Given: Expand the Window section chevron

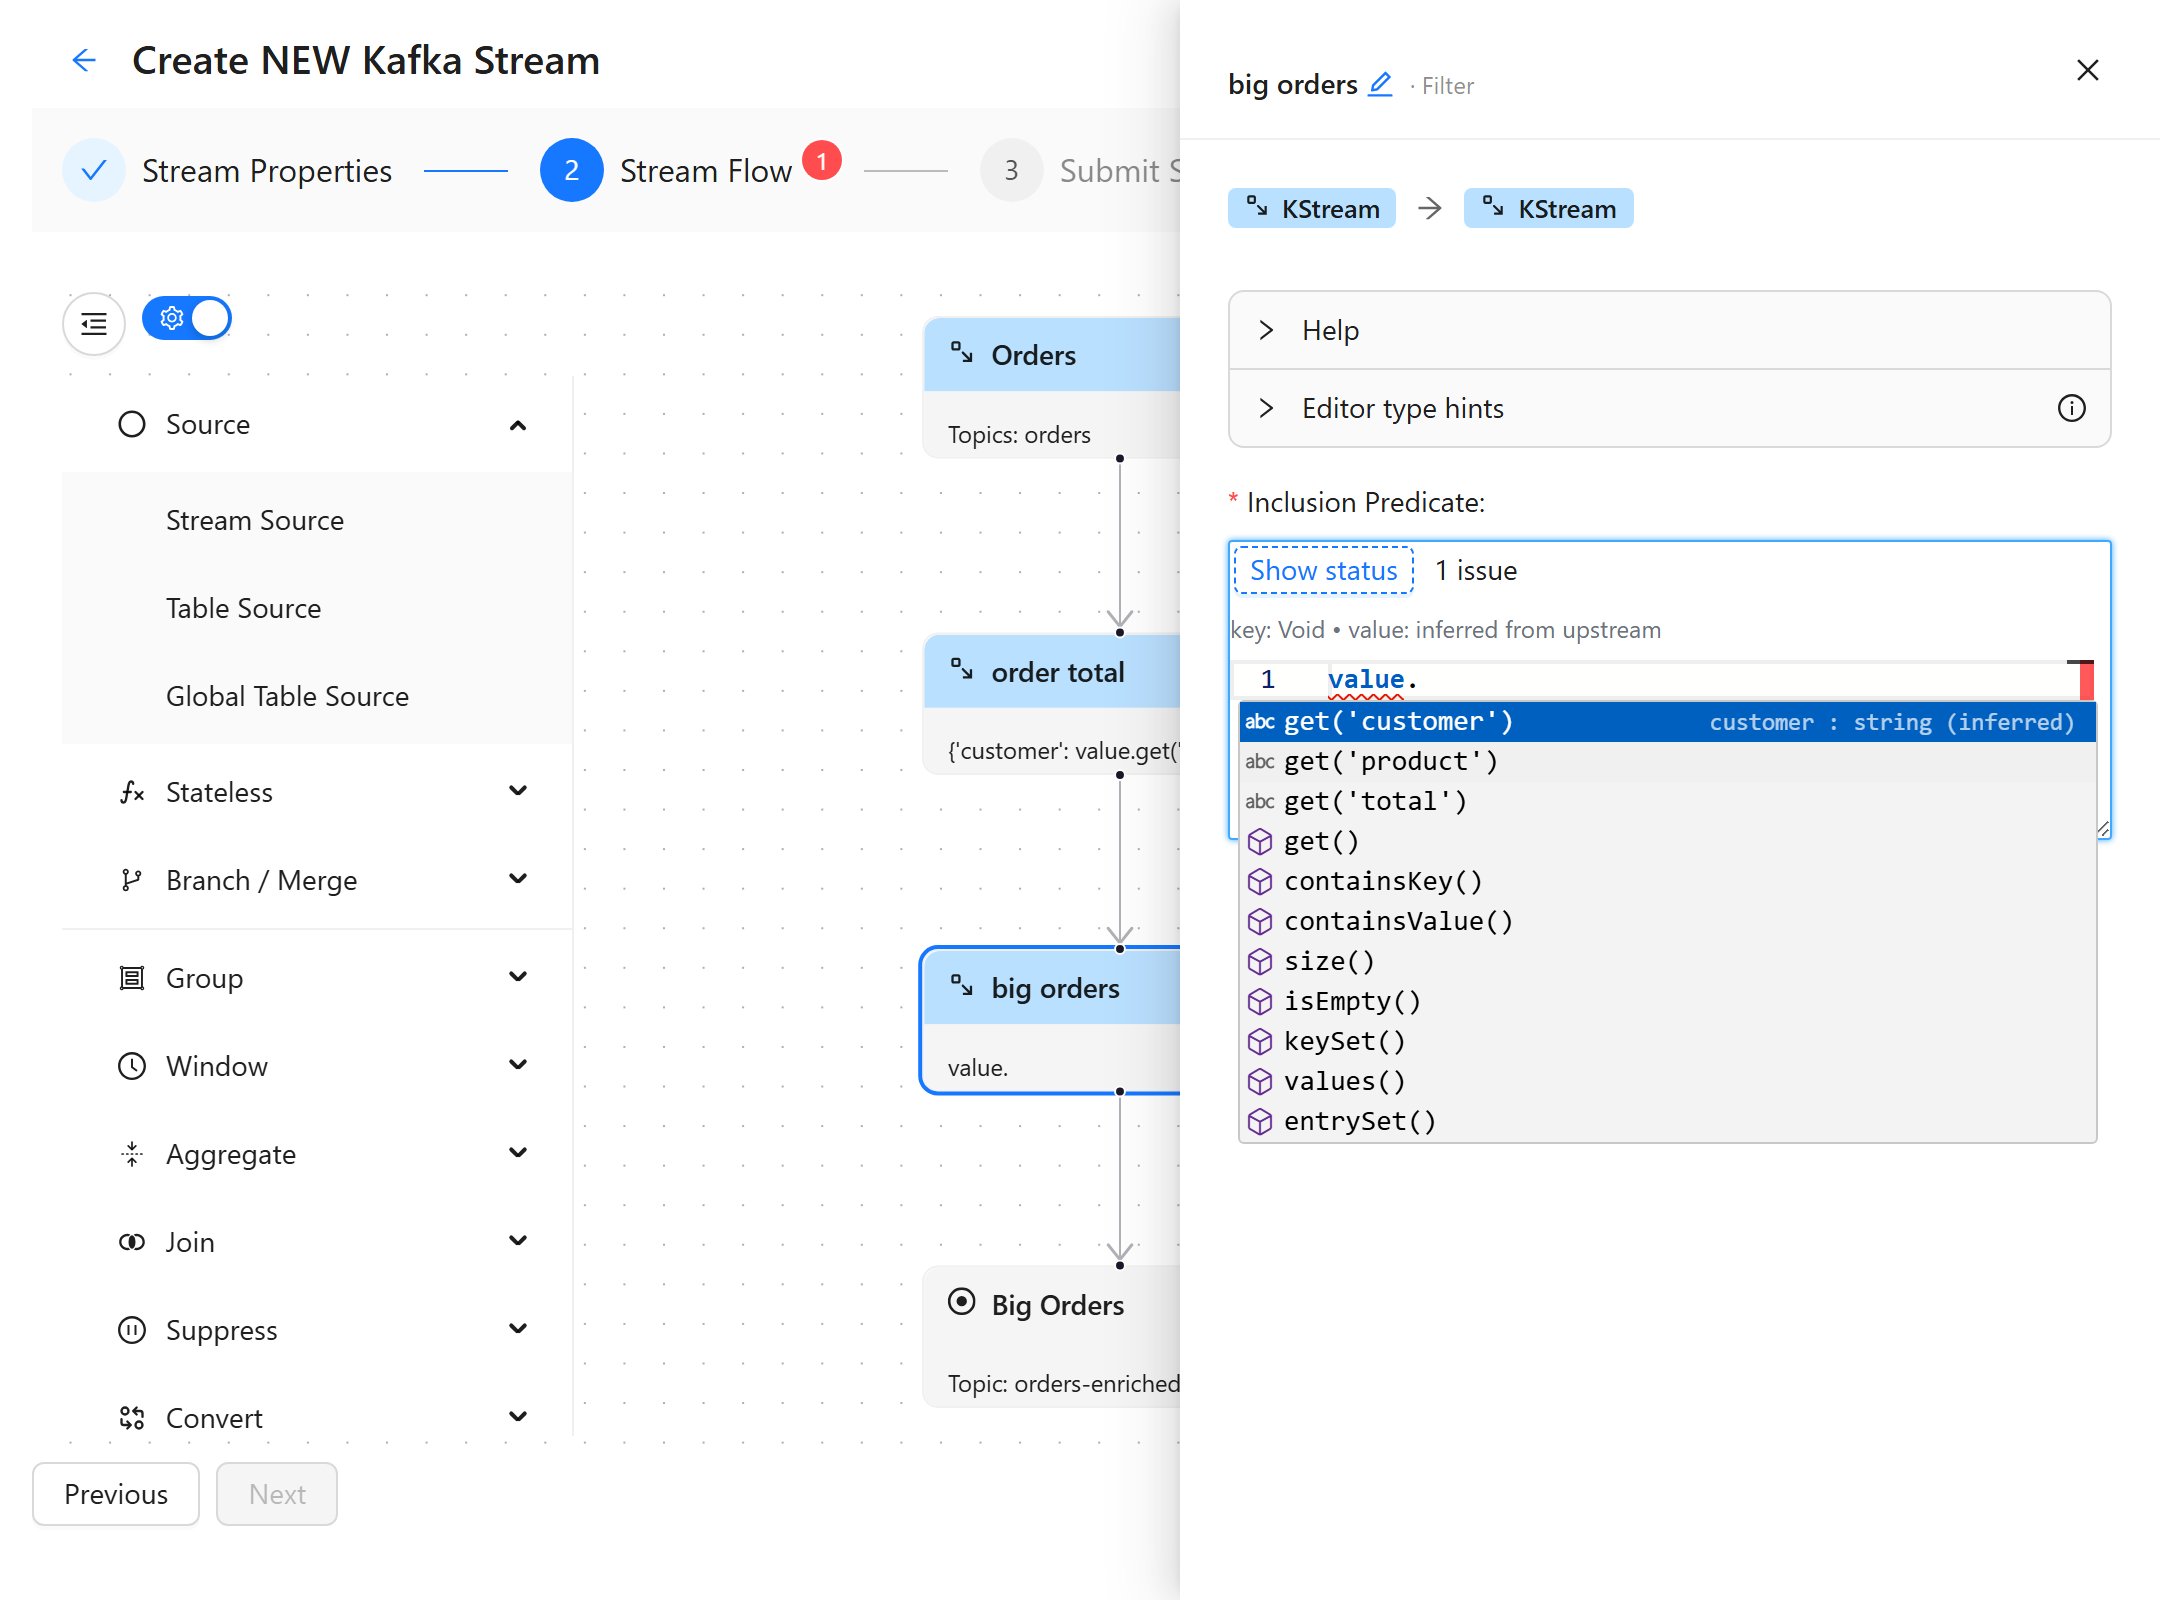Looking at the screenshot, I should click(x=518, y=1065).
